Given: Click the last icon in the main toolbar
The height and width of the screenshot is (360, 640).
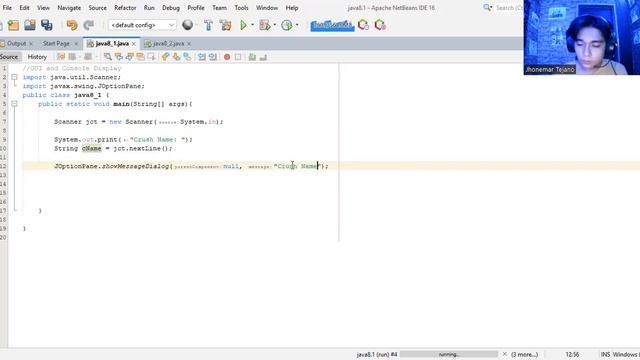Looking at the screenshot, I should point(380,25).
